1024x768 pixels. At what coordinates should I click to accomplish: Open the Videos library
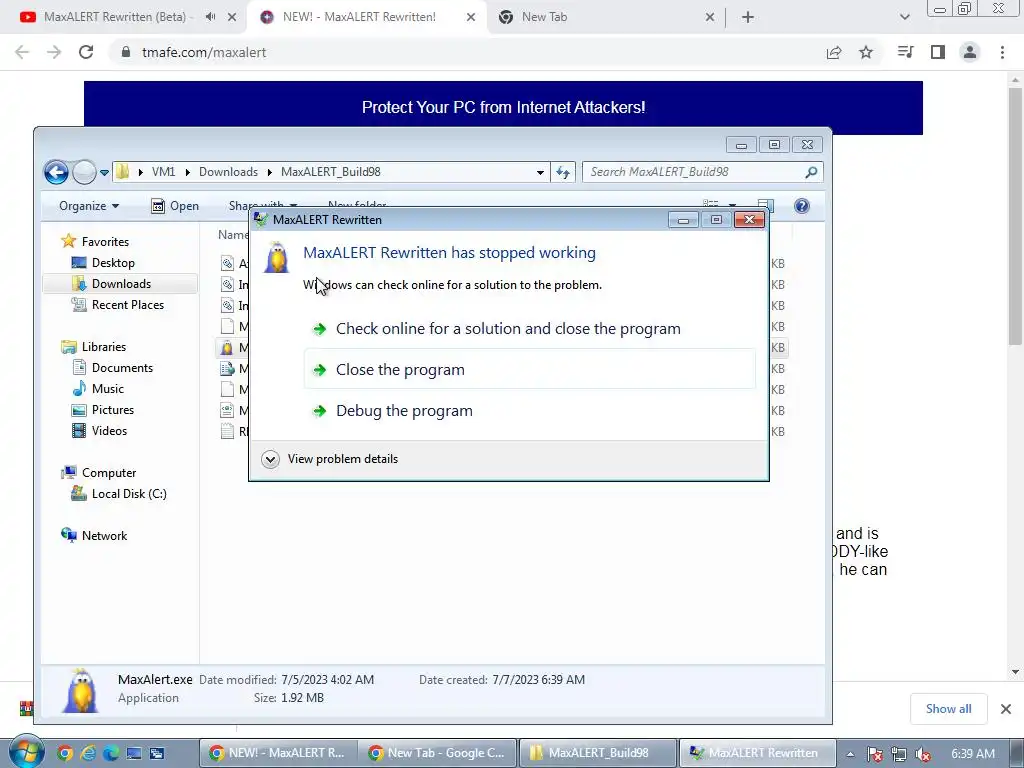click(109, 430)
